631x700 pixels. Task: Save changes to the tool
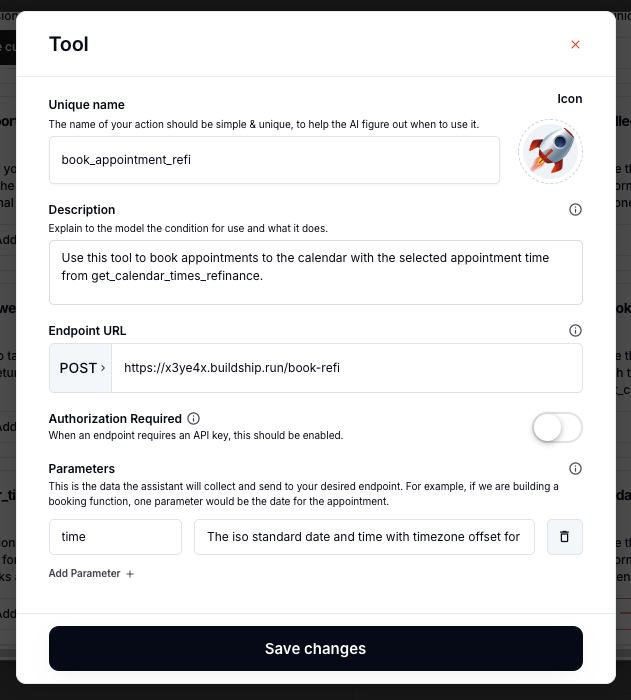click(315, 648)
